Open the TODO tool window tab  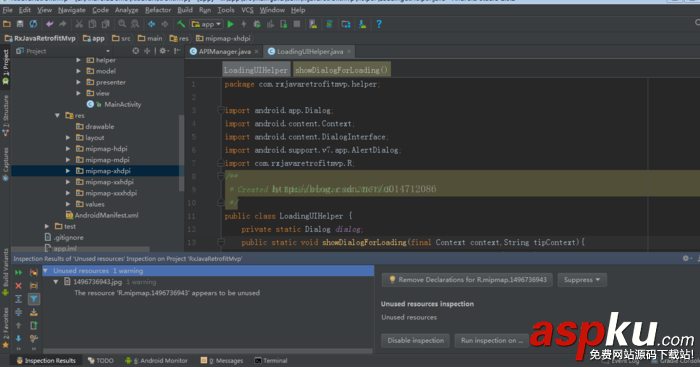coord(100,360)
